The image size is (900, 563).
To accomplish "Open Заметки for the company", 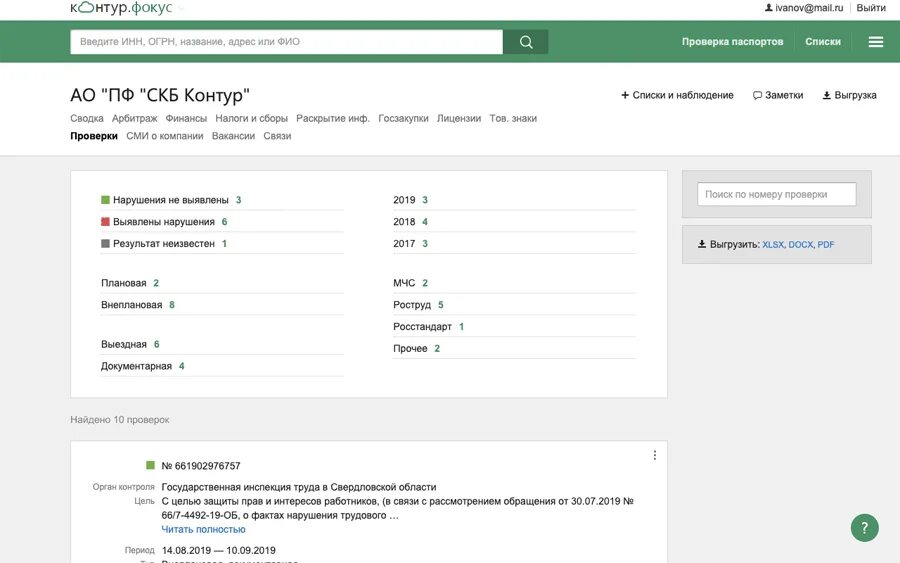I will pos(778,95).
